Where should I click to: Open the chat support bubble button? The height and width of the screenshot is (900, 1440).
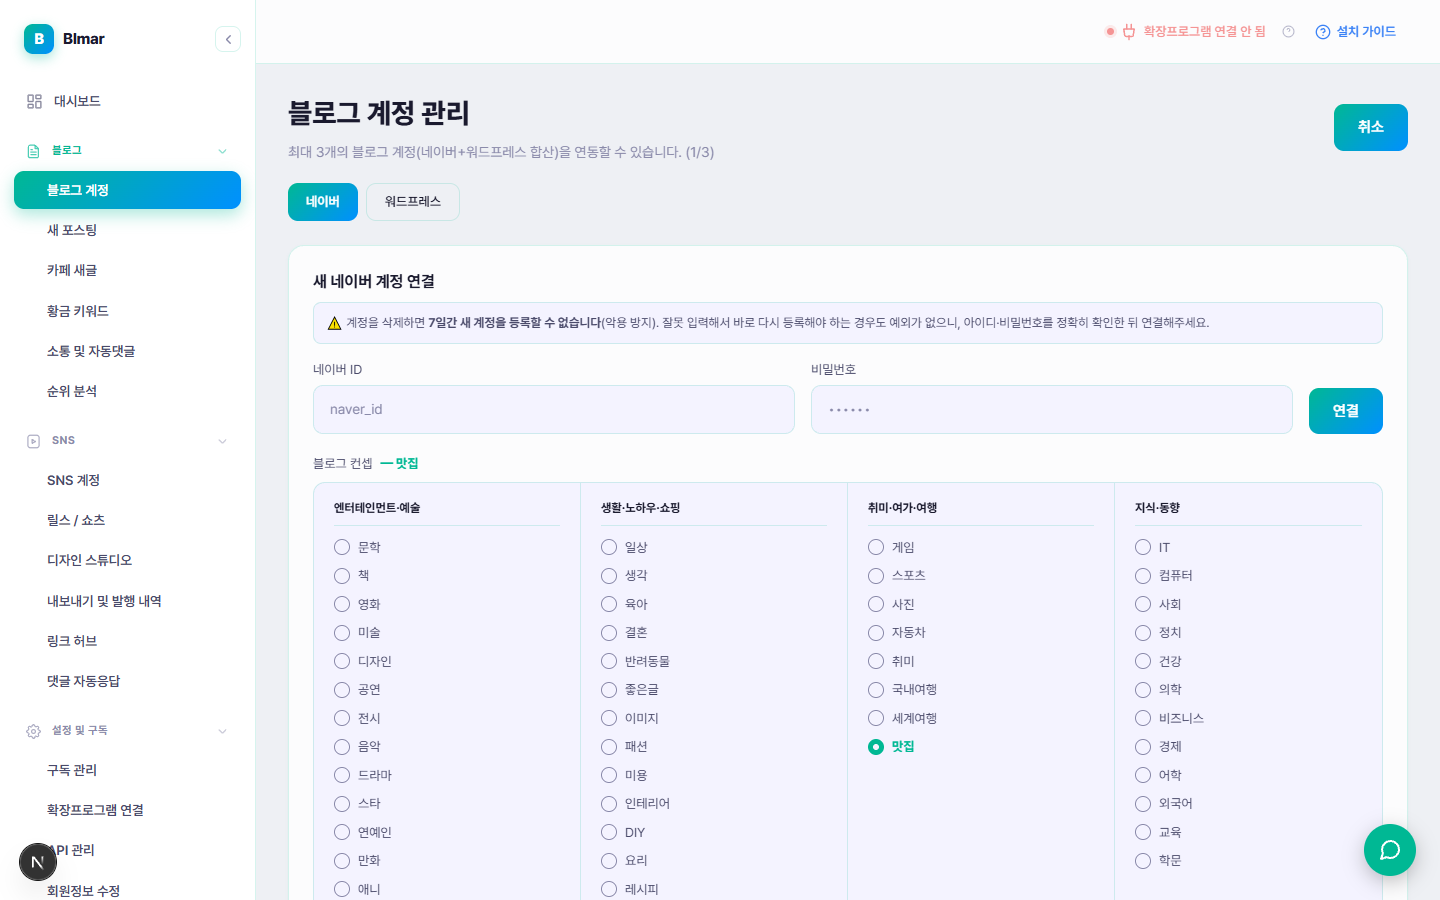(1390, 850)
